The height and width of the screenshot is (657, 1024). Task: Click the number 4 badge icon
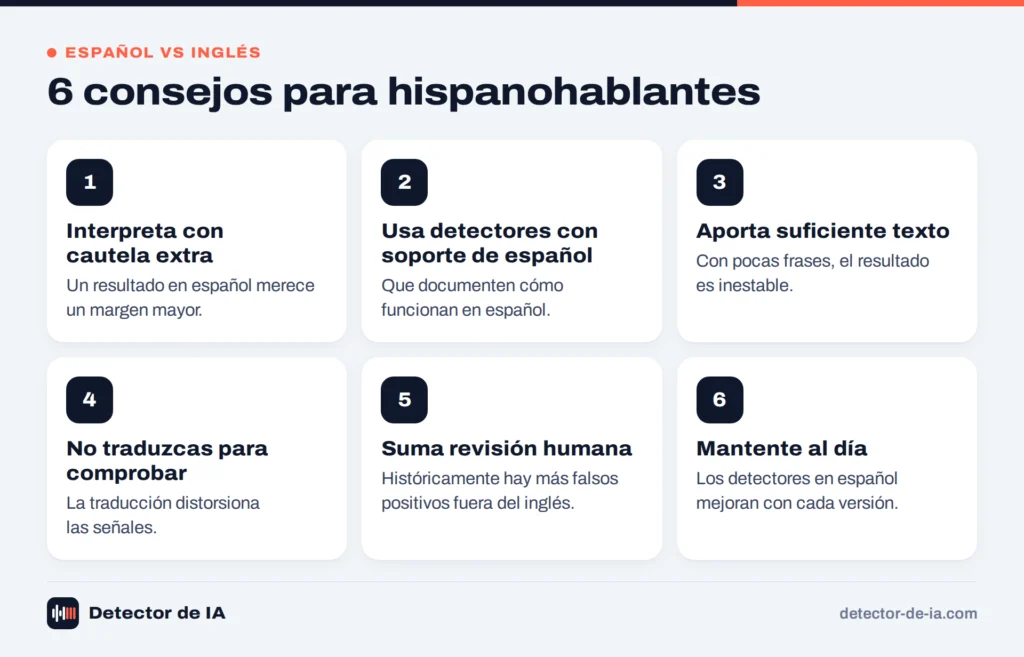[89, 400]
